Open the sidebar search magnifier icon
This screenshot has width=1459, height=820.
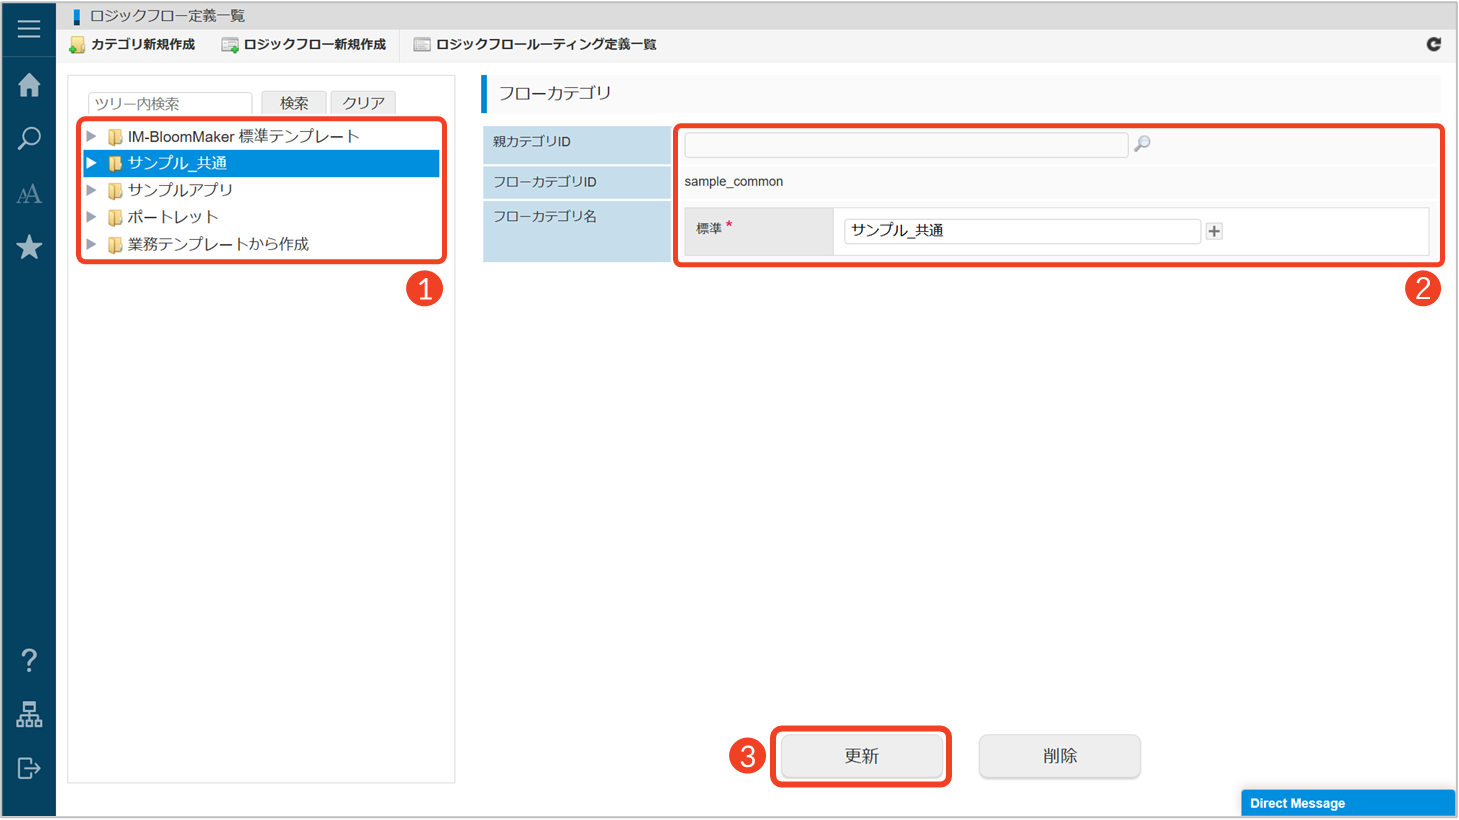pyautogui.click(x=29, y=138)
